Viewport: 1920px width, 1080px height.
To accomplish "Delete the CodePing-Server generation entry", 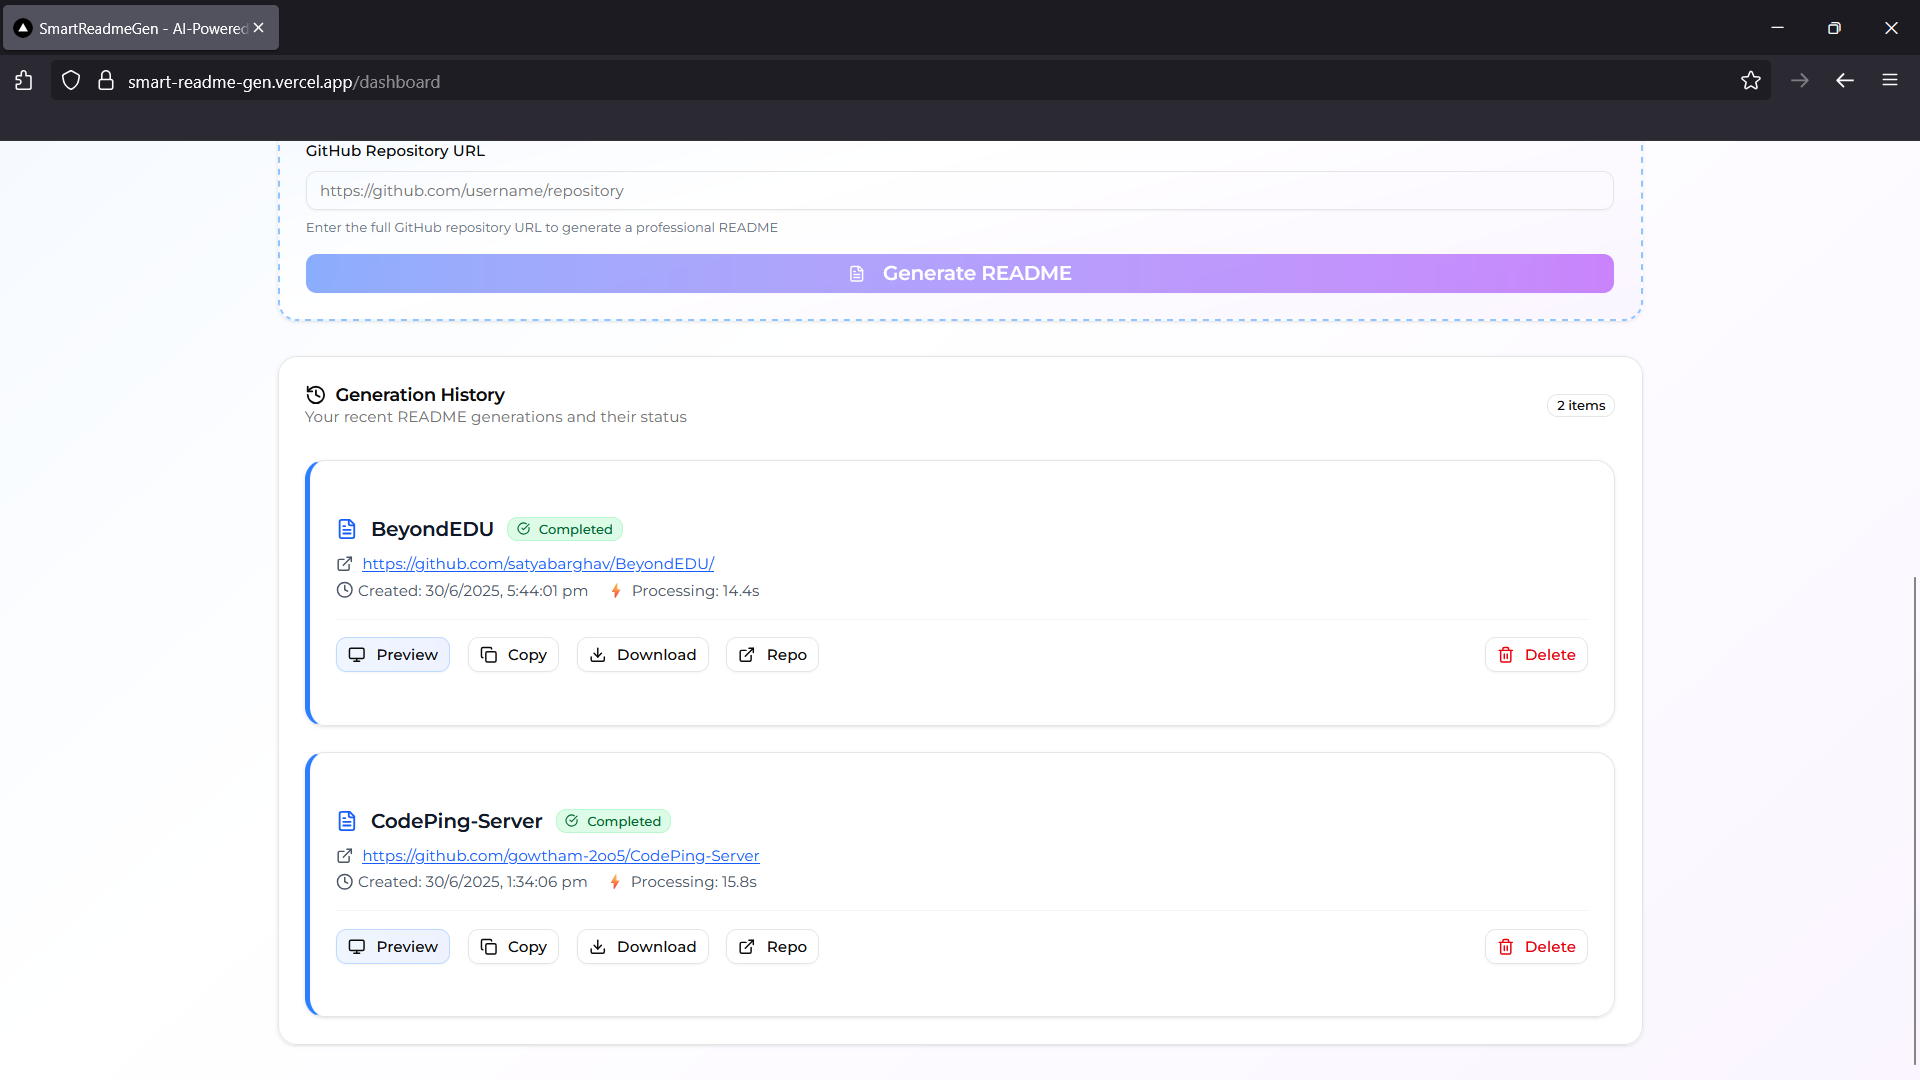I will point(1536,947).
